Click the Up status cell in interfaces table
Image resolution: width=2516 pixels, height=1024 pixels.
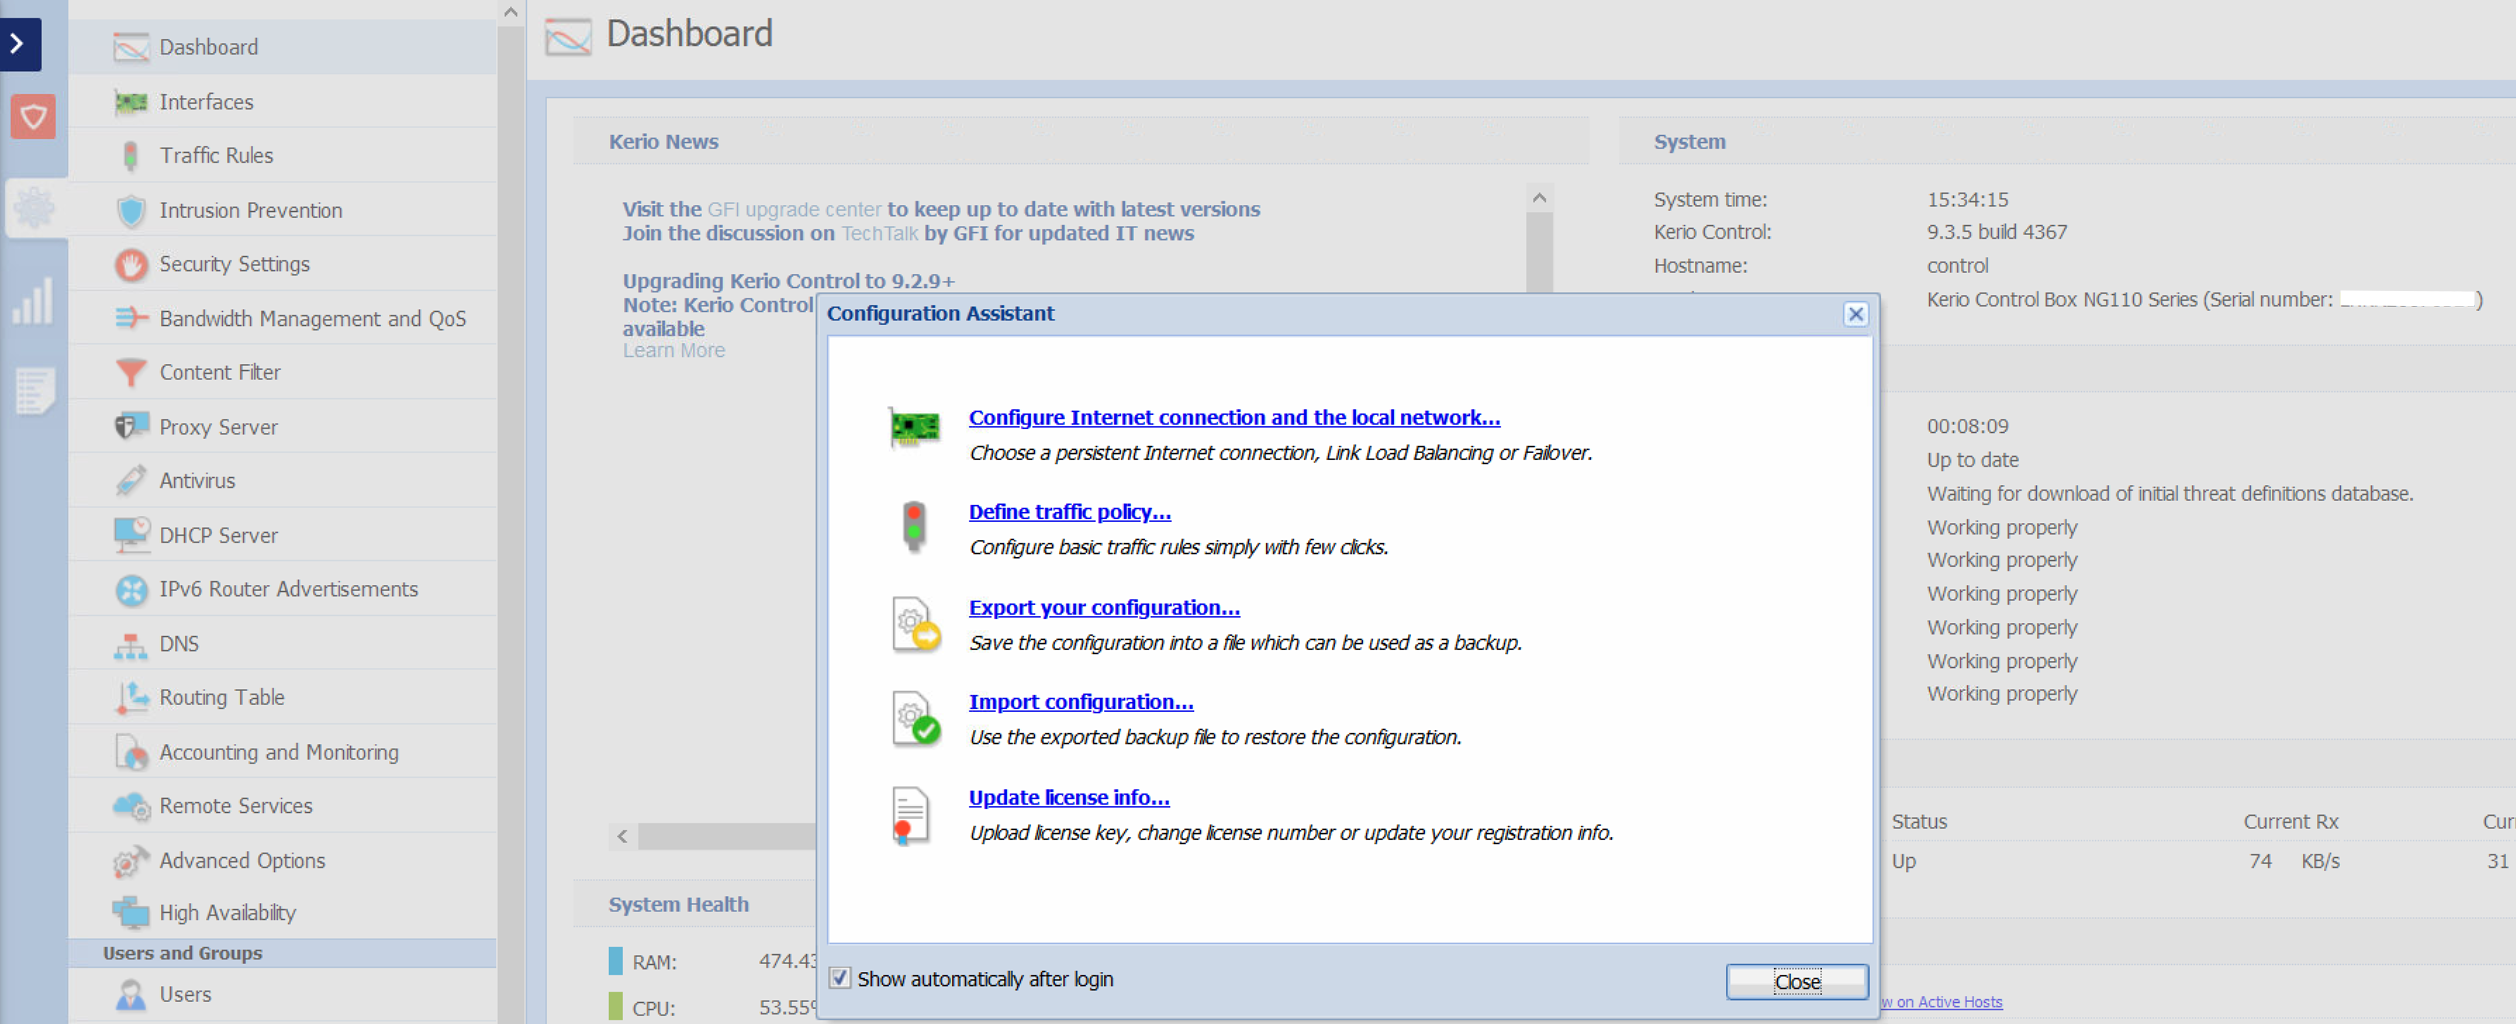pos(1904,861)
